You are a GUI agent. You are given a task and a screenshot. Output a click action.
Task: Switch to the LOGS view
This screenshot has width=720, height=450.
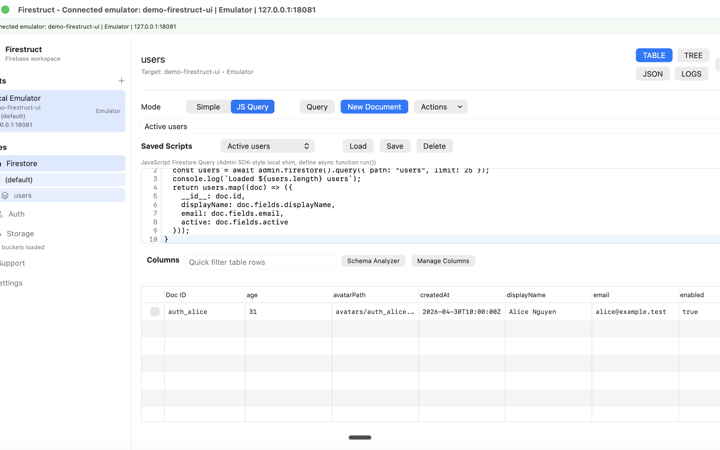pyautogui.click(x=691, y=74)
